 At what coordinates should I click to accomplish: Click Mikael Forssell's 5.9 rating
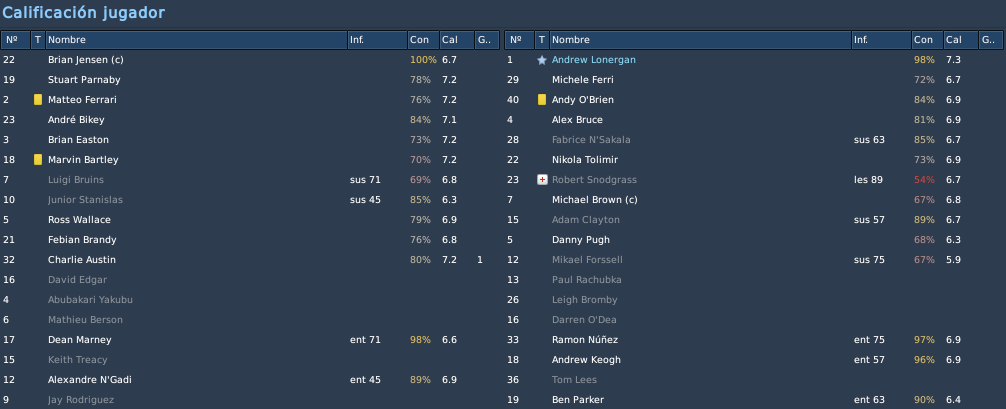pyautogui.click(x=953, y=259)
